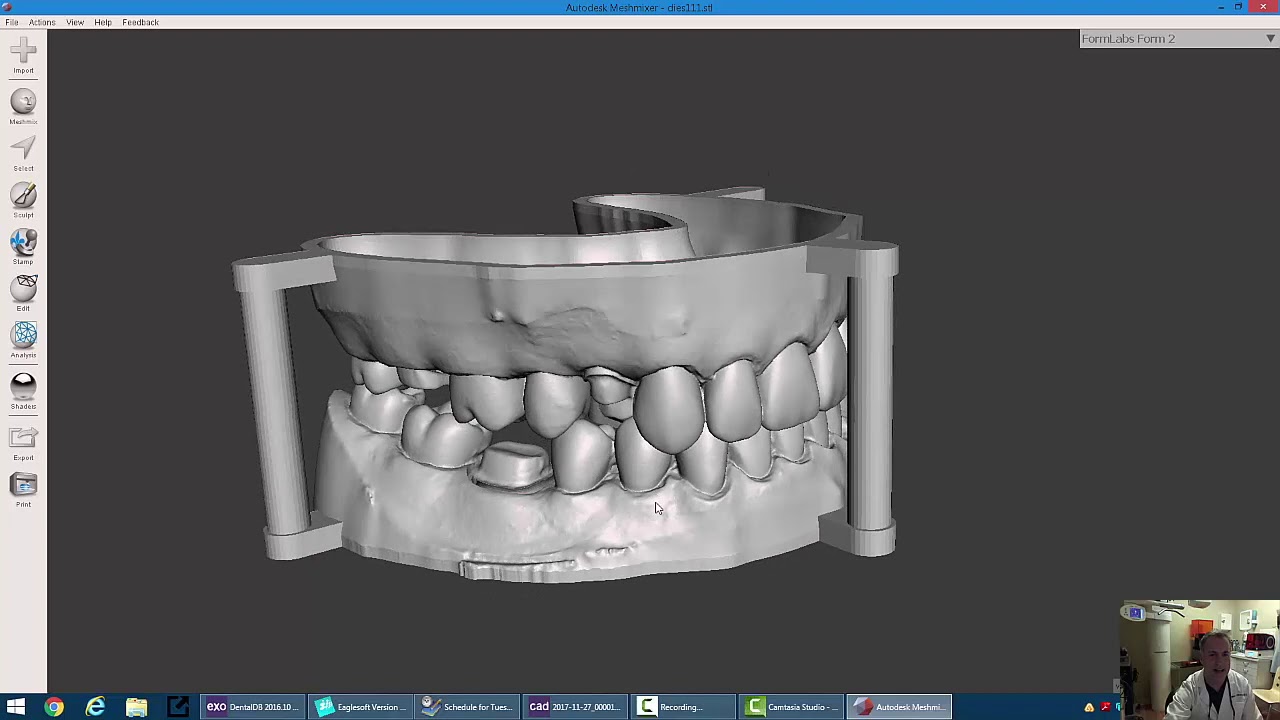
Task: Open the Edit tools panel
Action: (23, 293)
